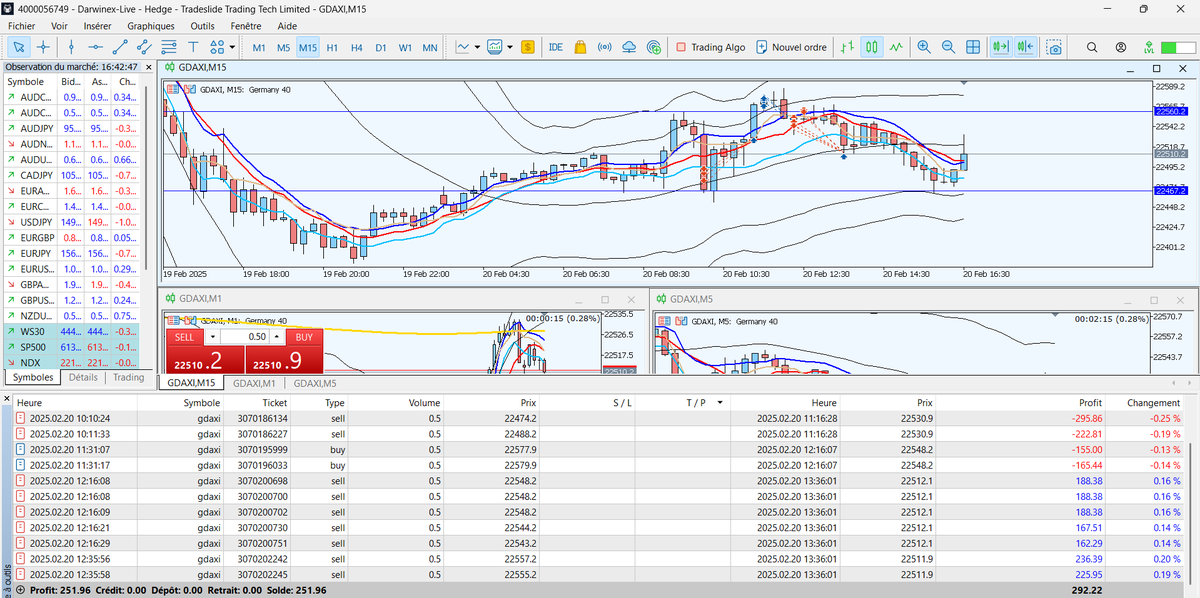
Task: Open the Graphiques menu
Action: click(151, 25)
